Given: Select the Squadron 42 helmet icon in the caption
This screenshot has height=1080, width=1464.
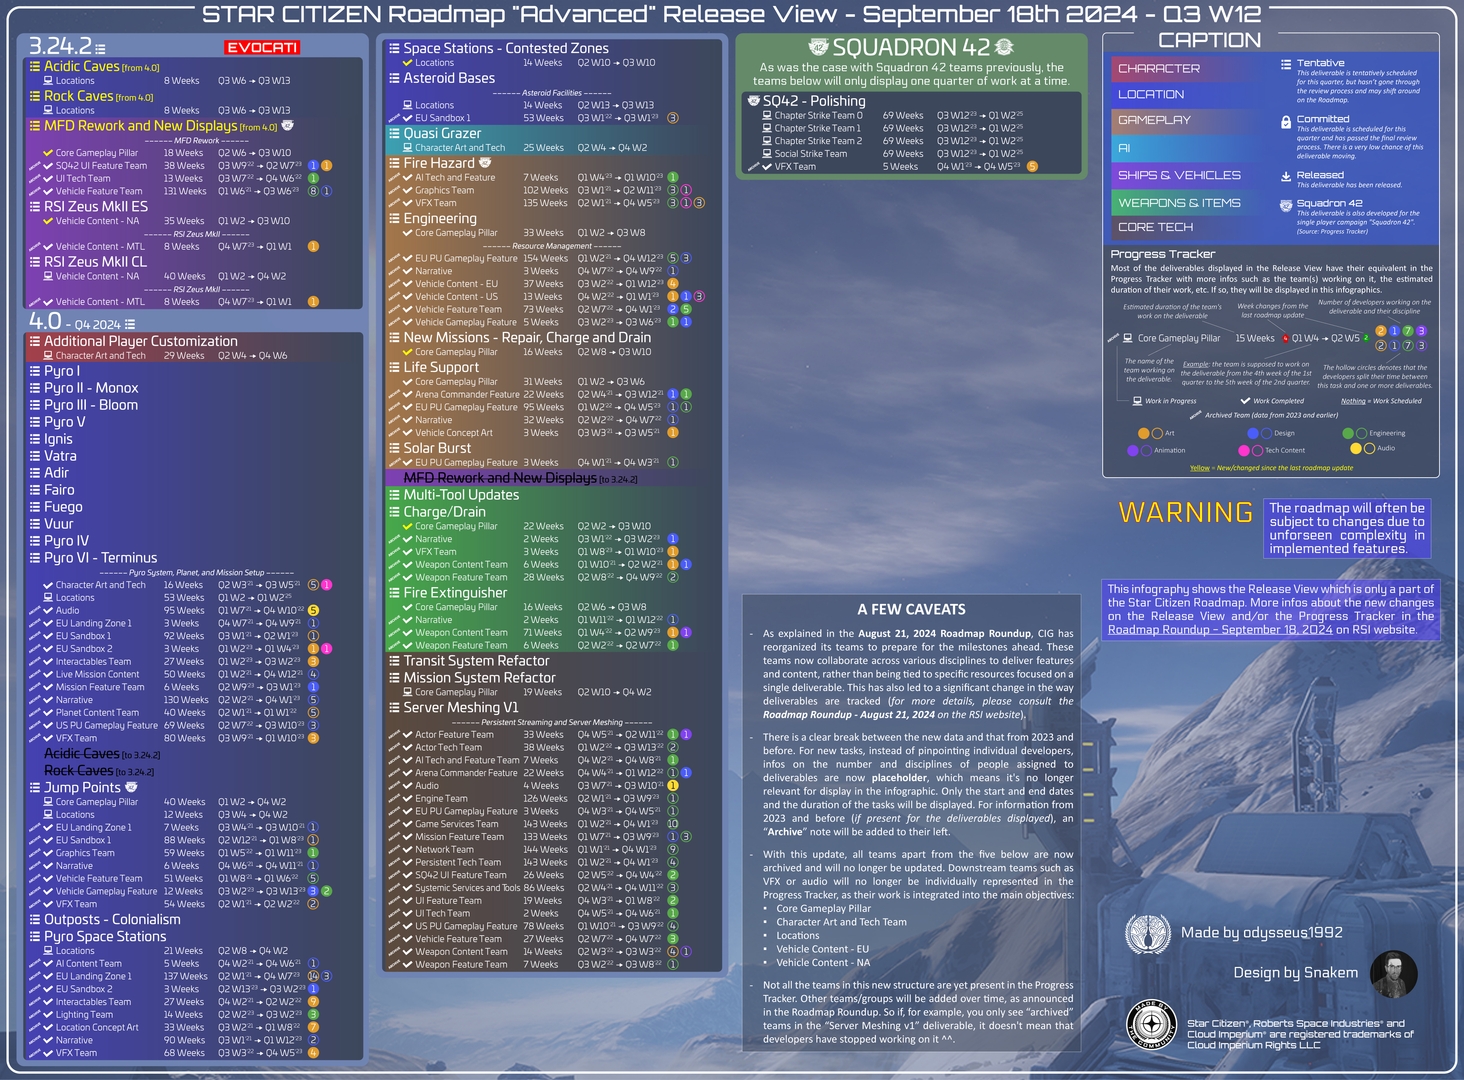Looking at the screenshot, I should 1285,205.
